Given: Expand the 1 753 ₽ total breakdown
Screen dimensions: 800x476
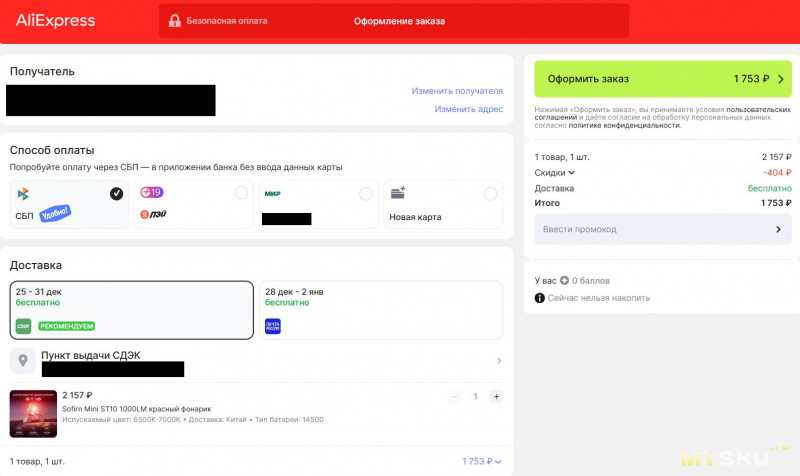Looking at the screenshot, I should pyautogui.click(x=482, y=461).
